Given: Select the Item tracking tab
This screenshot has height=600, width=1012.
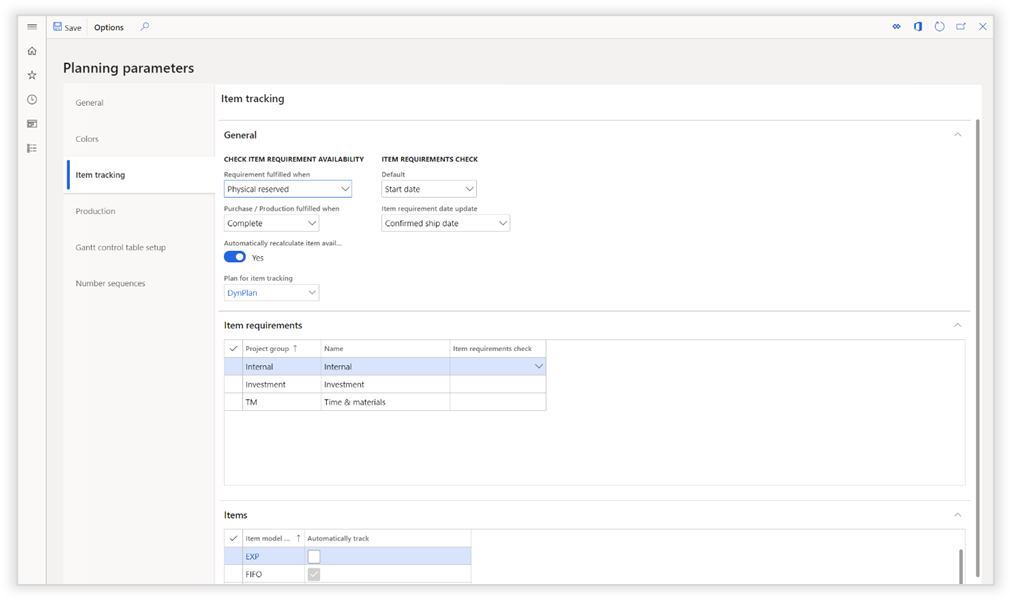Looking at the screenshot, I should point(141,175).
